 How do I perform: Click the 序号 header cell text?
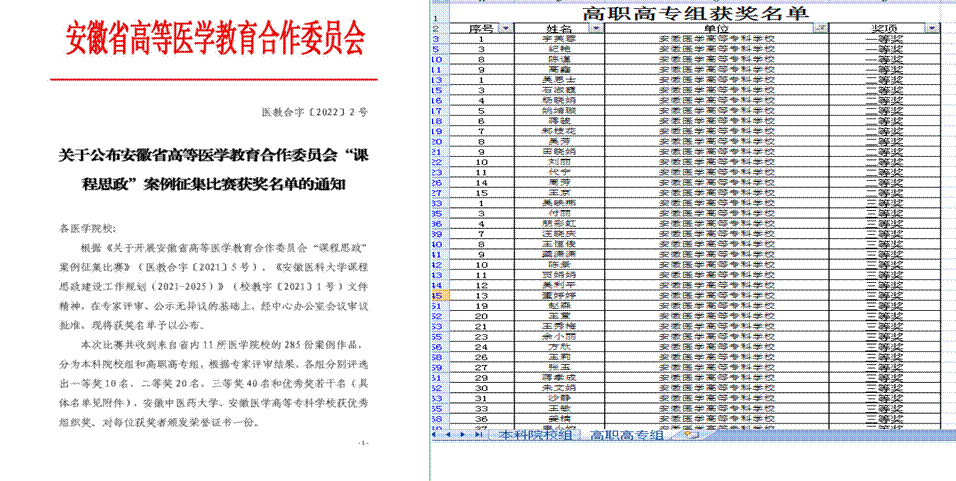coord(482,29)
